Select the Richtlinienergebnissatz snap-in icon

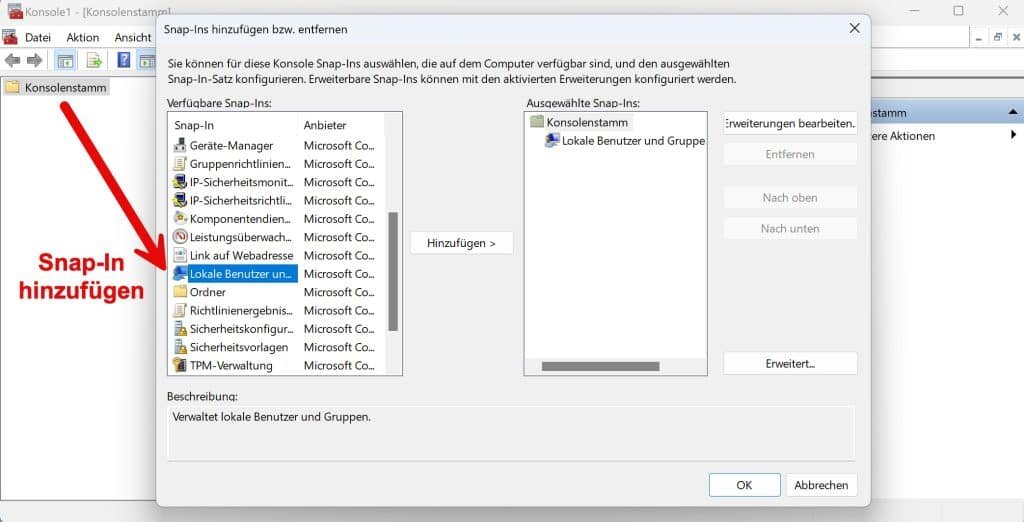(x=180, y=310)
